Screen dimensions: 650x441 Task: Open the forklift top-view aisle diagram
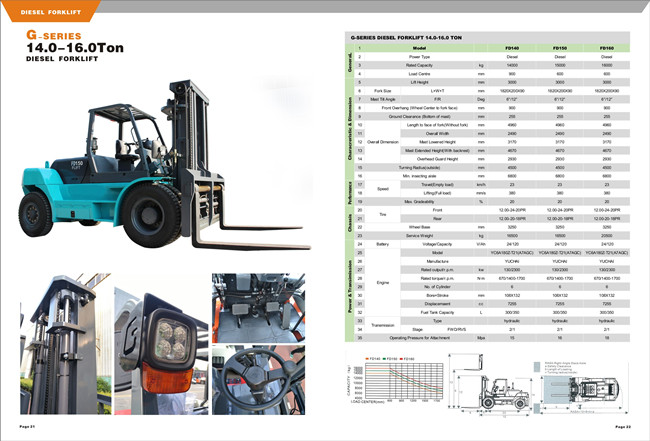(580, 387)
